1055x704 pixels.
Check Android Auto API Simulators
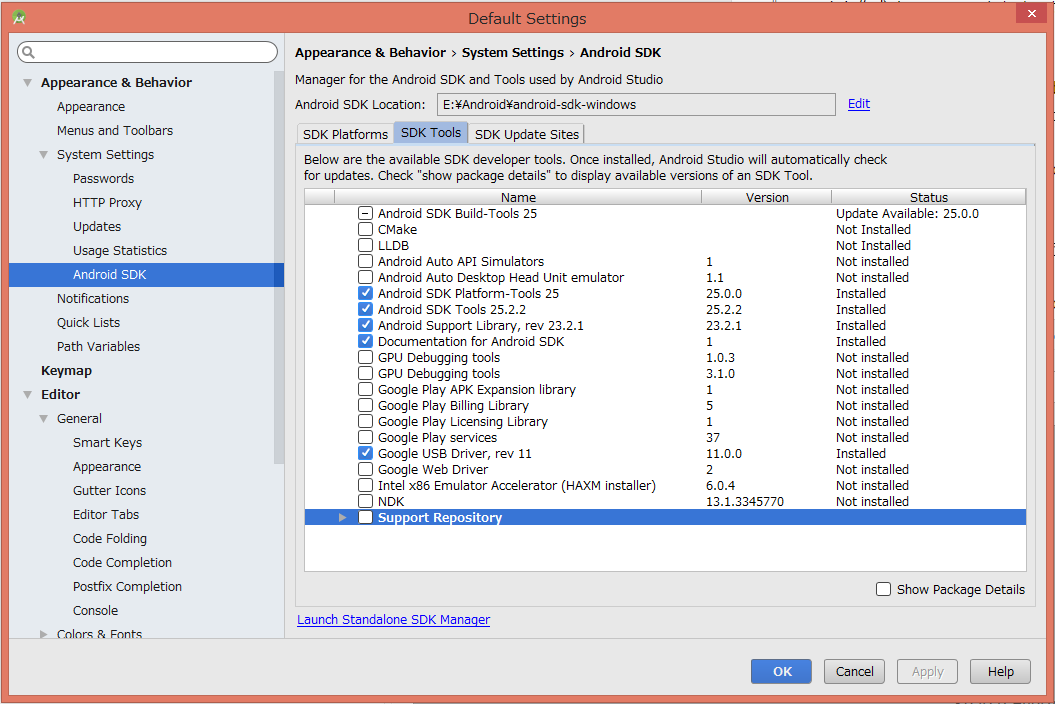pyautogui.click(x=365, y=261)
